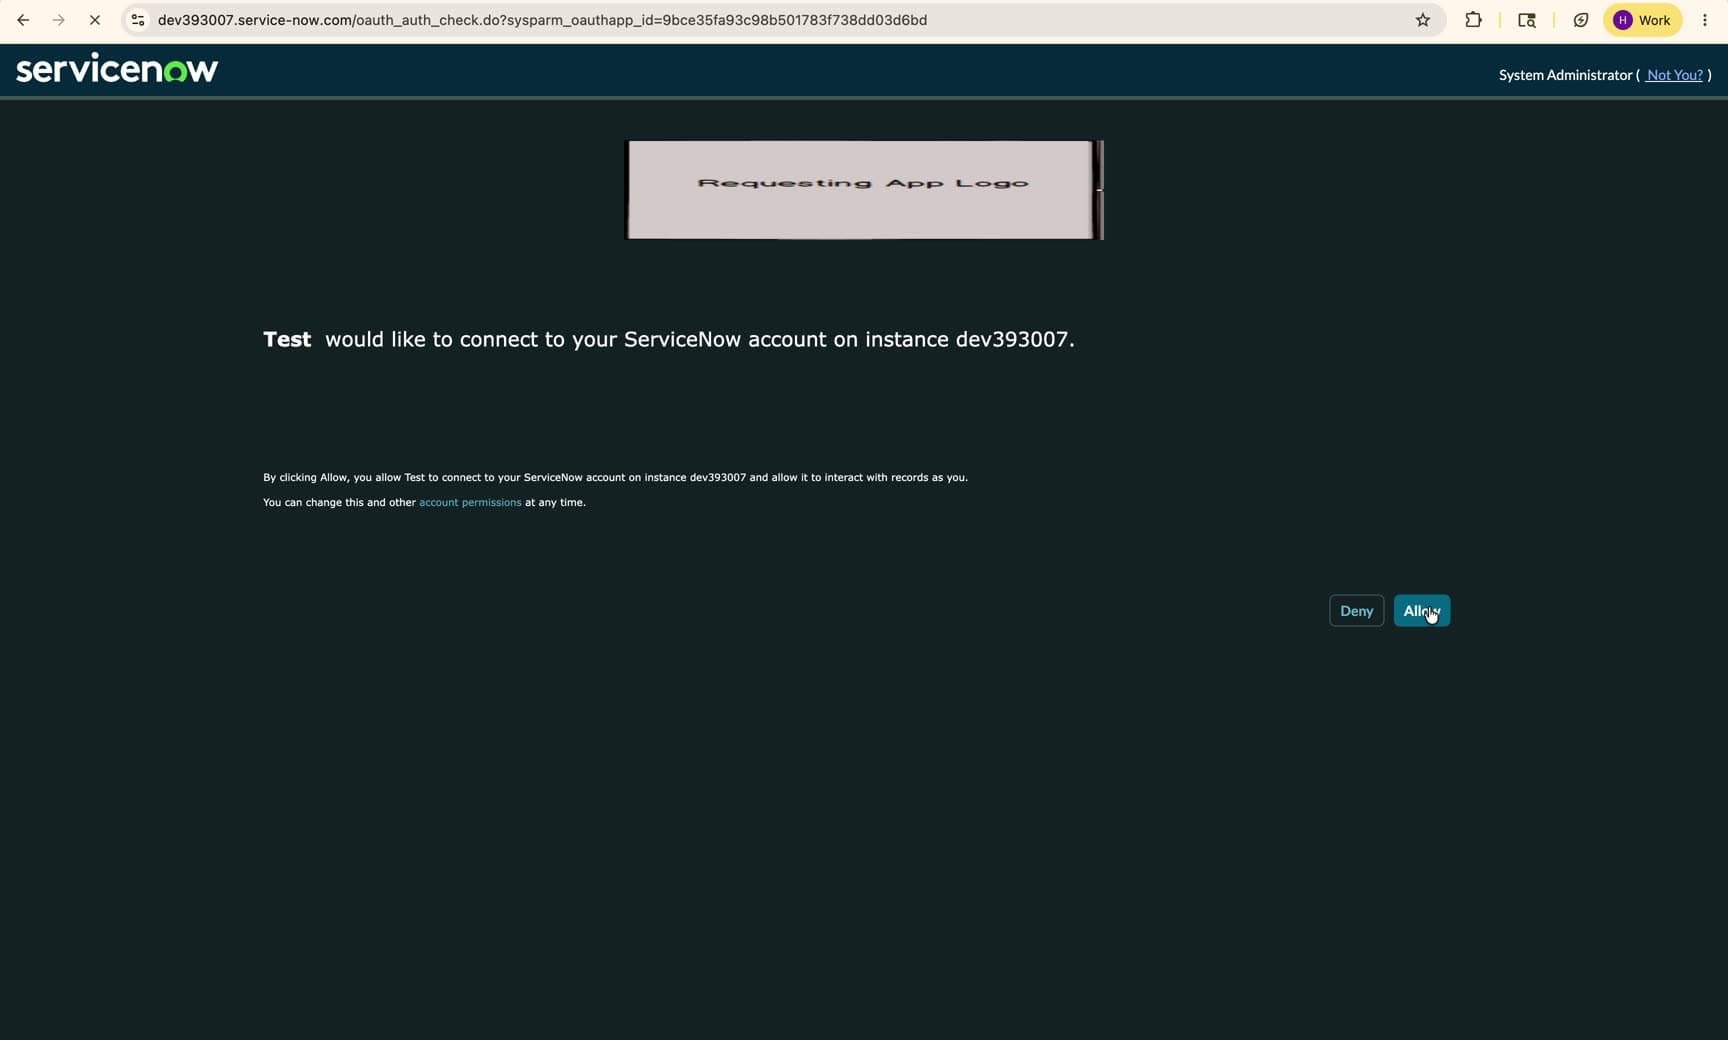Open site information icon in address bar
Image resolution: width=1728 pixels, height=1040 pixels.
tap(138, 20)
